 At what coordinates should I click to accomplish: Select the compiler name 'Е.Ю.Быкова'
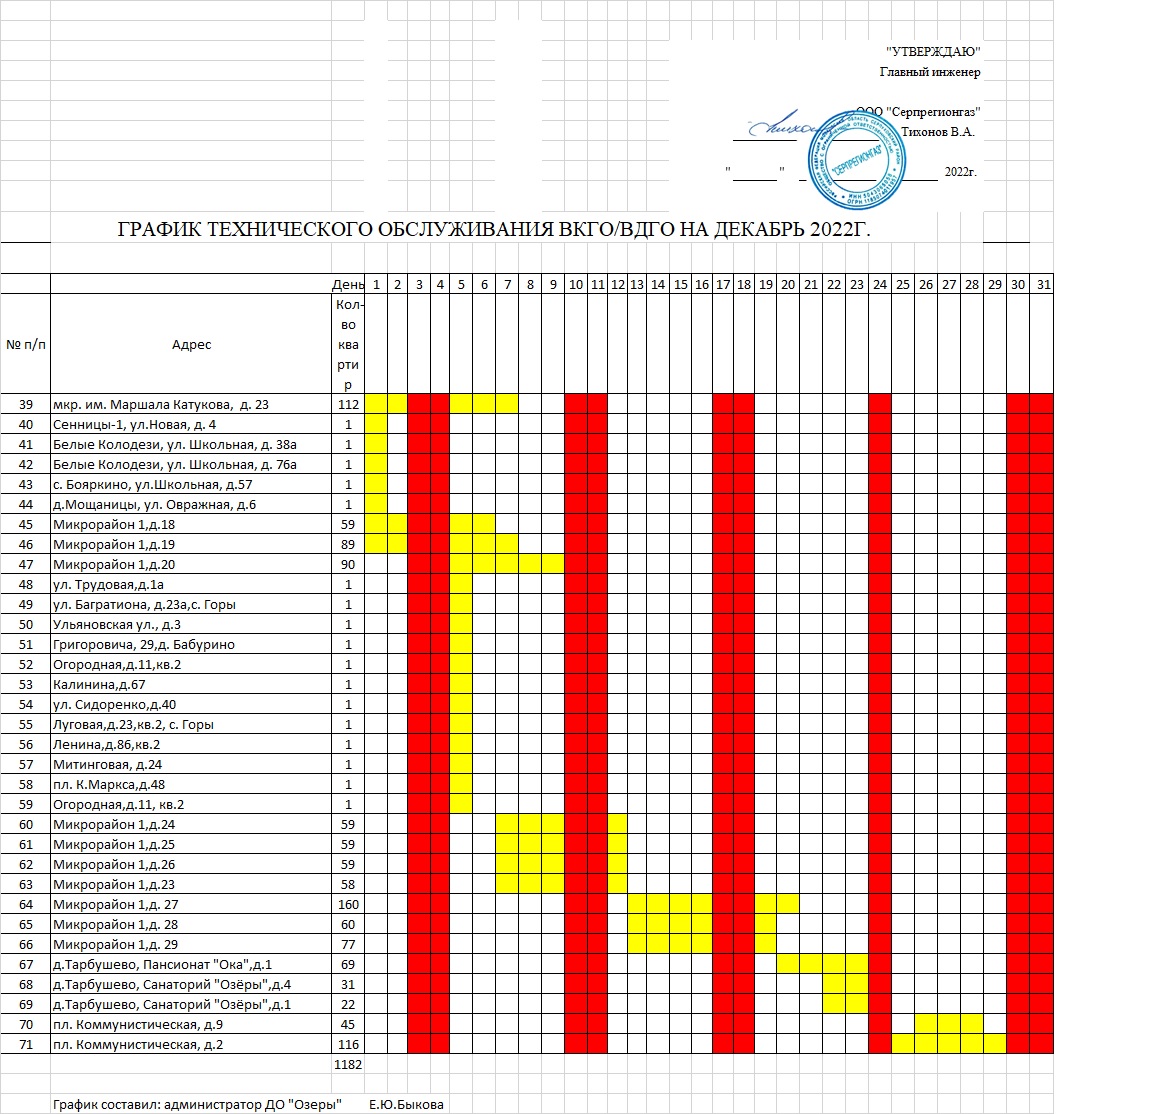pos(406,1104)
